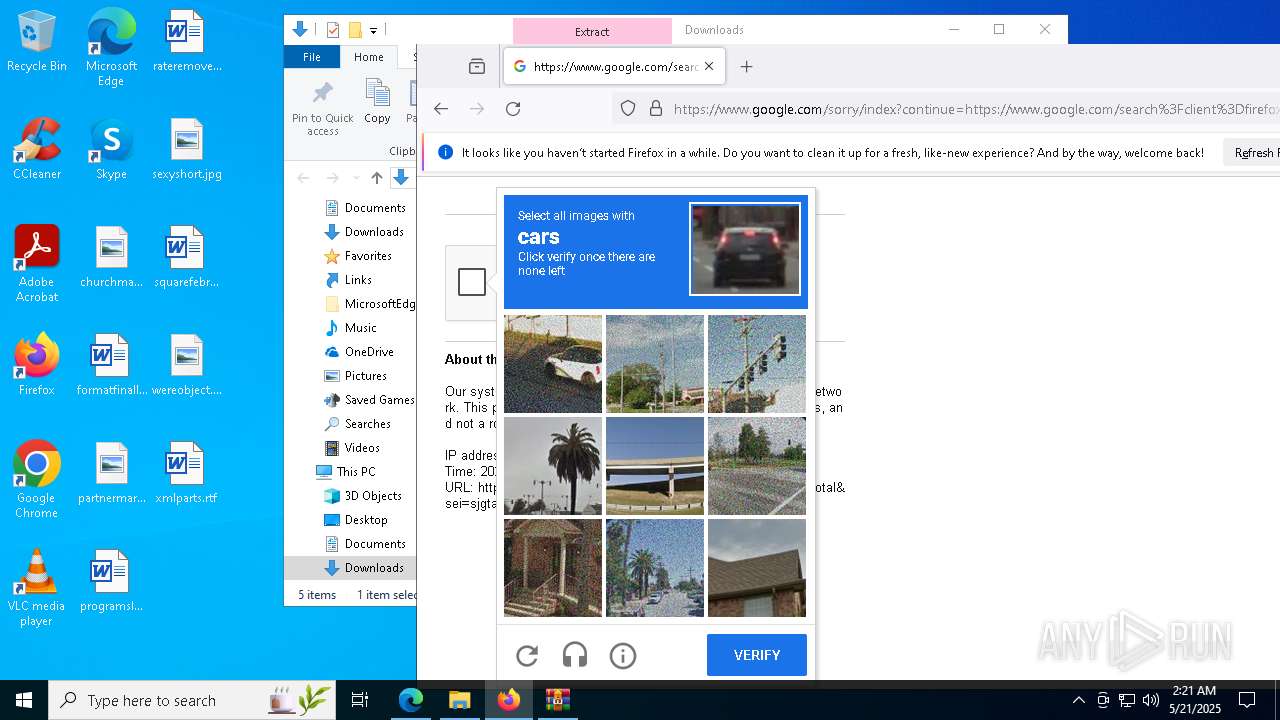Get an audio captcha challenge
This screenshot has height=720, width=1280.
tap(575, 656)
